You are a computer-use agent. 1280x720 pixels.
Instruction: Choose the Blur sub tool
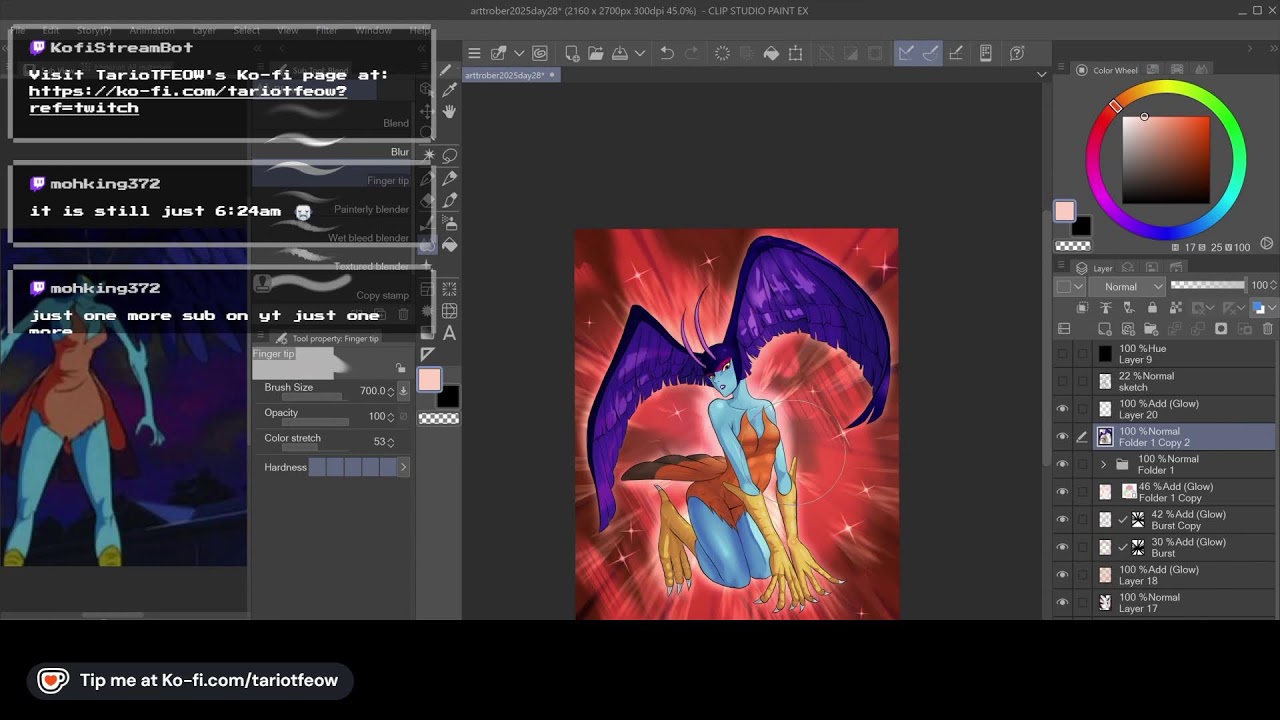[x=332, y=152]
